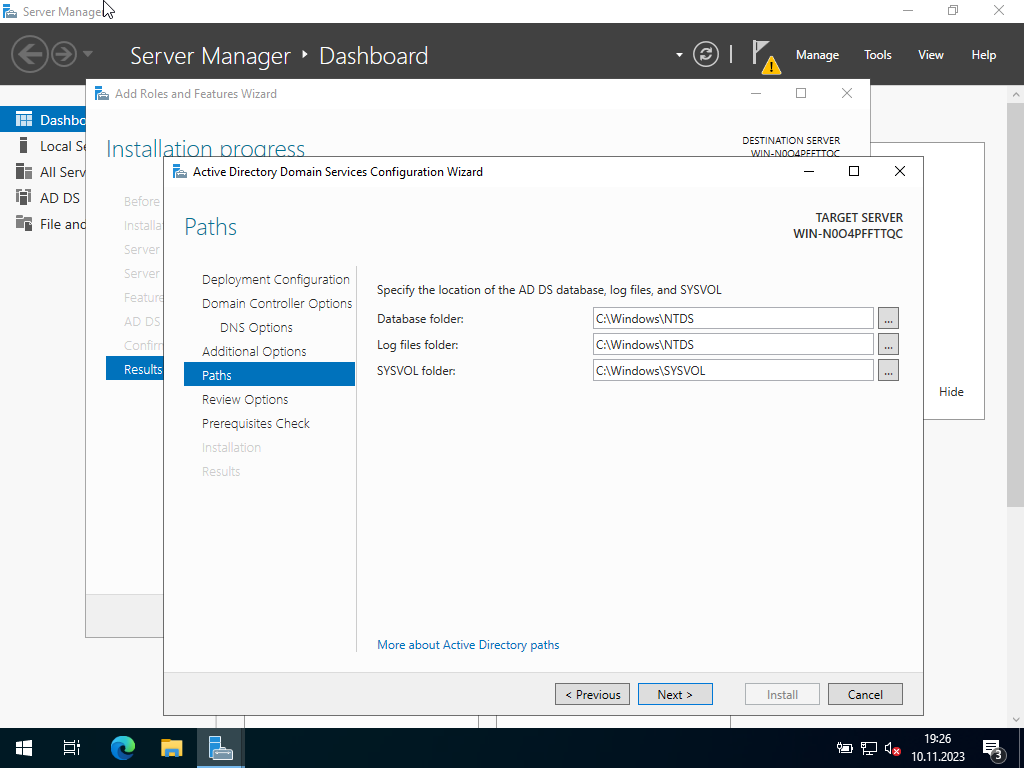Click the Next button
Image resolution: width=1024 pixels, height=768 pixels.
tap(675, 694)
